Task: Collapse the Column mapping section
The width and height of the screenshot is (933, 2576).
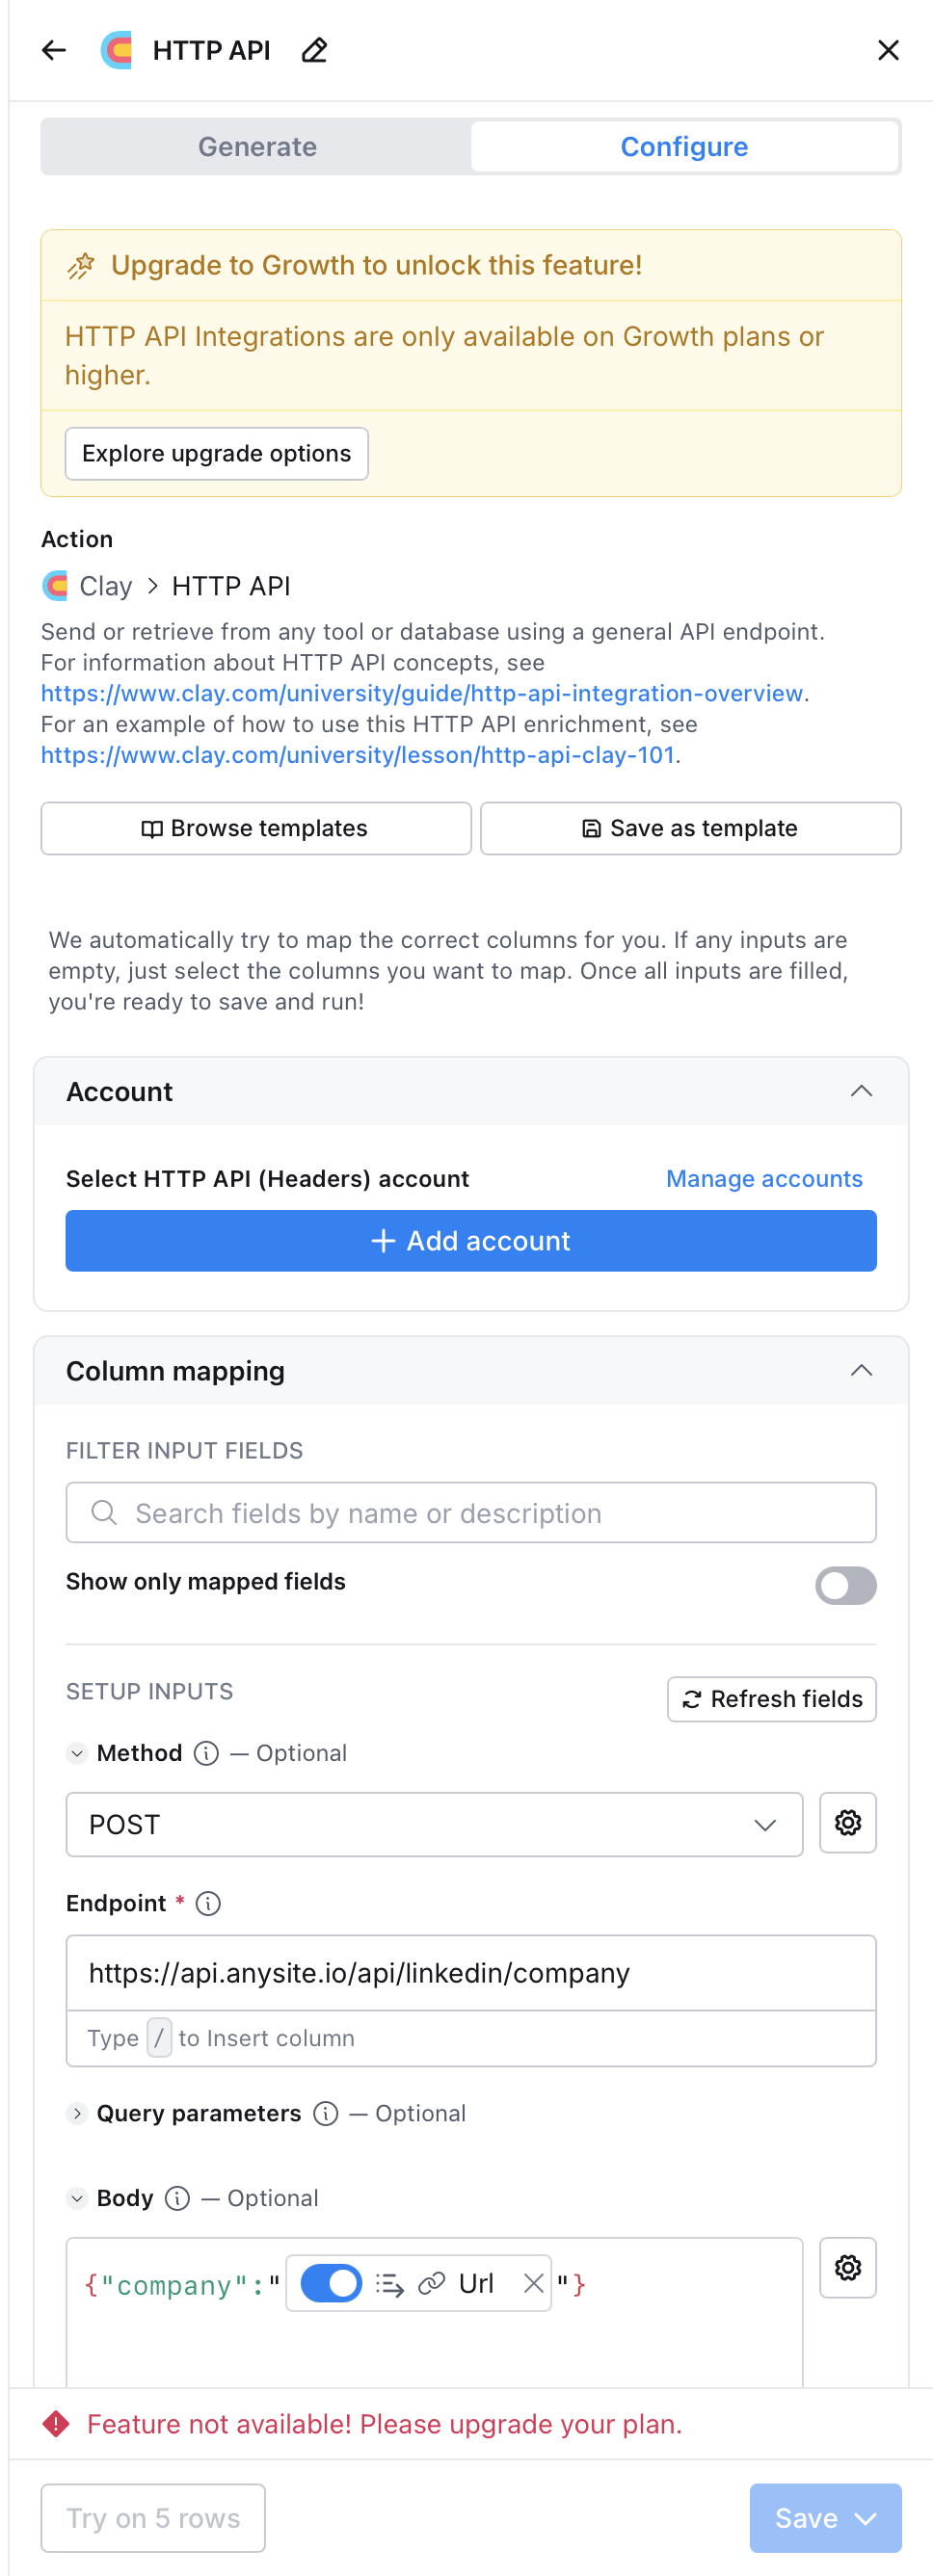Action: [x=862, y=1370]
